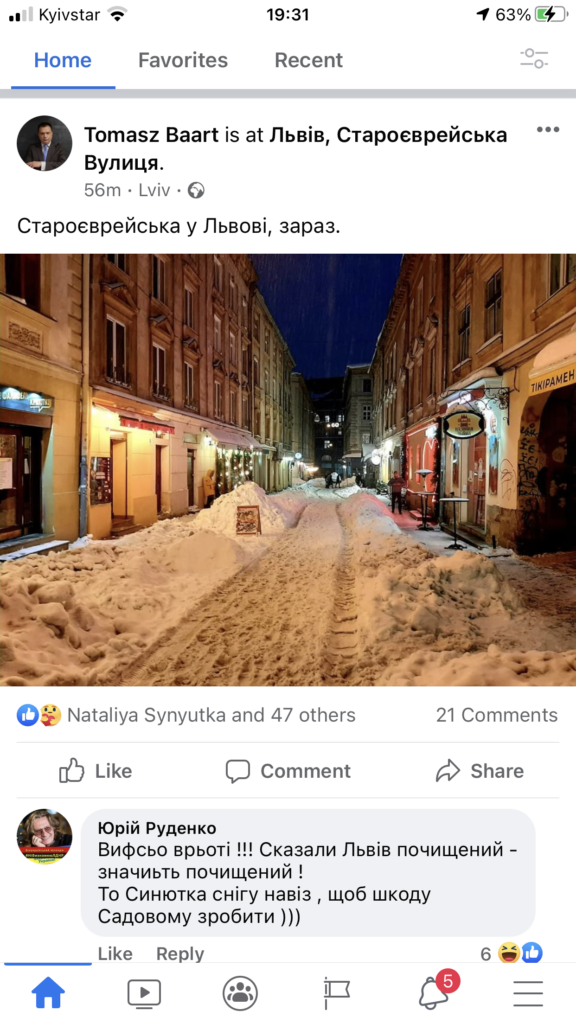The height and width of the screenshot is (1024, 576).
Task: Open the 21 Comments link
Action: 497,715
